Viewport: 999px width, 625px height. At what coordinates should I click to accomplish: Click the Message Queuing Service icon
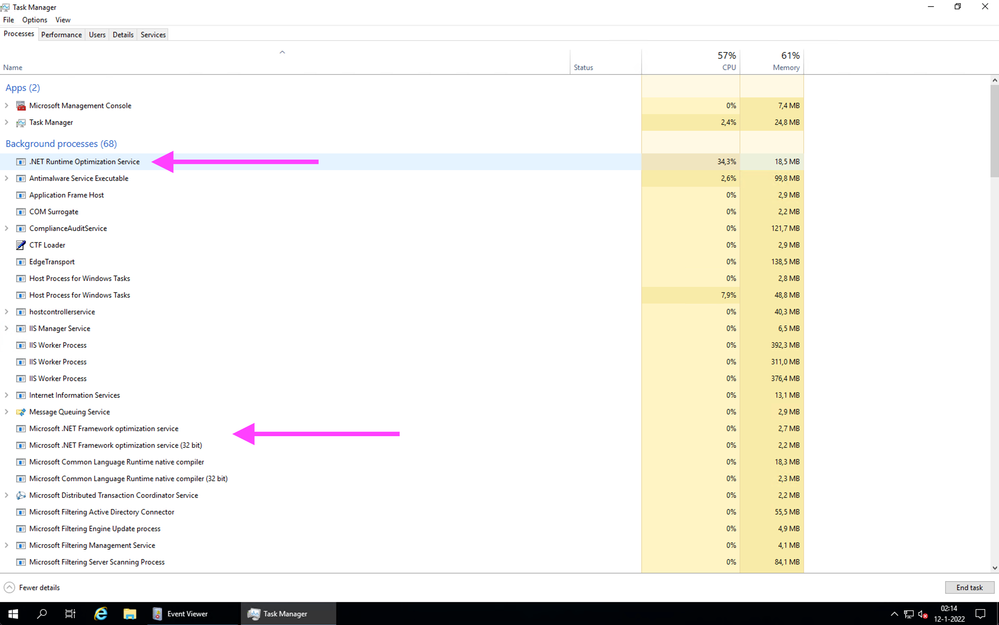pos(21,412)
